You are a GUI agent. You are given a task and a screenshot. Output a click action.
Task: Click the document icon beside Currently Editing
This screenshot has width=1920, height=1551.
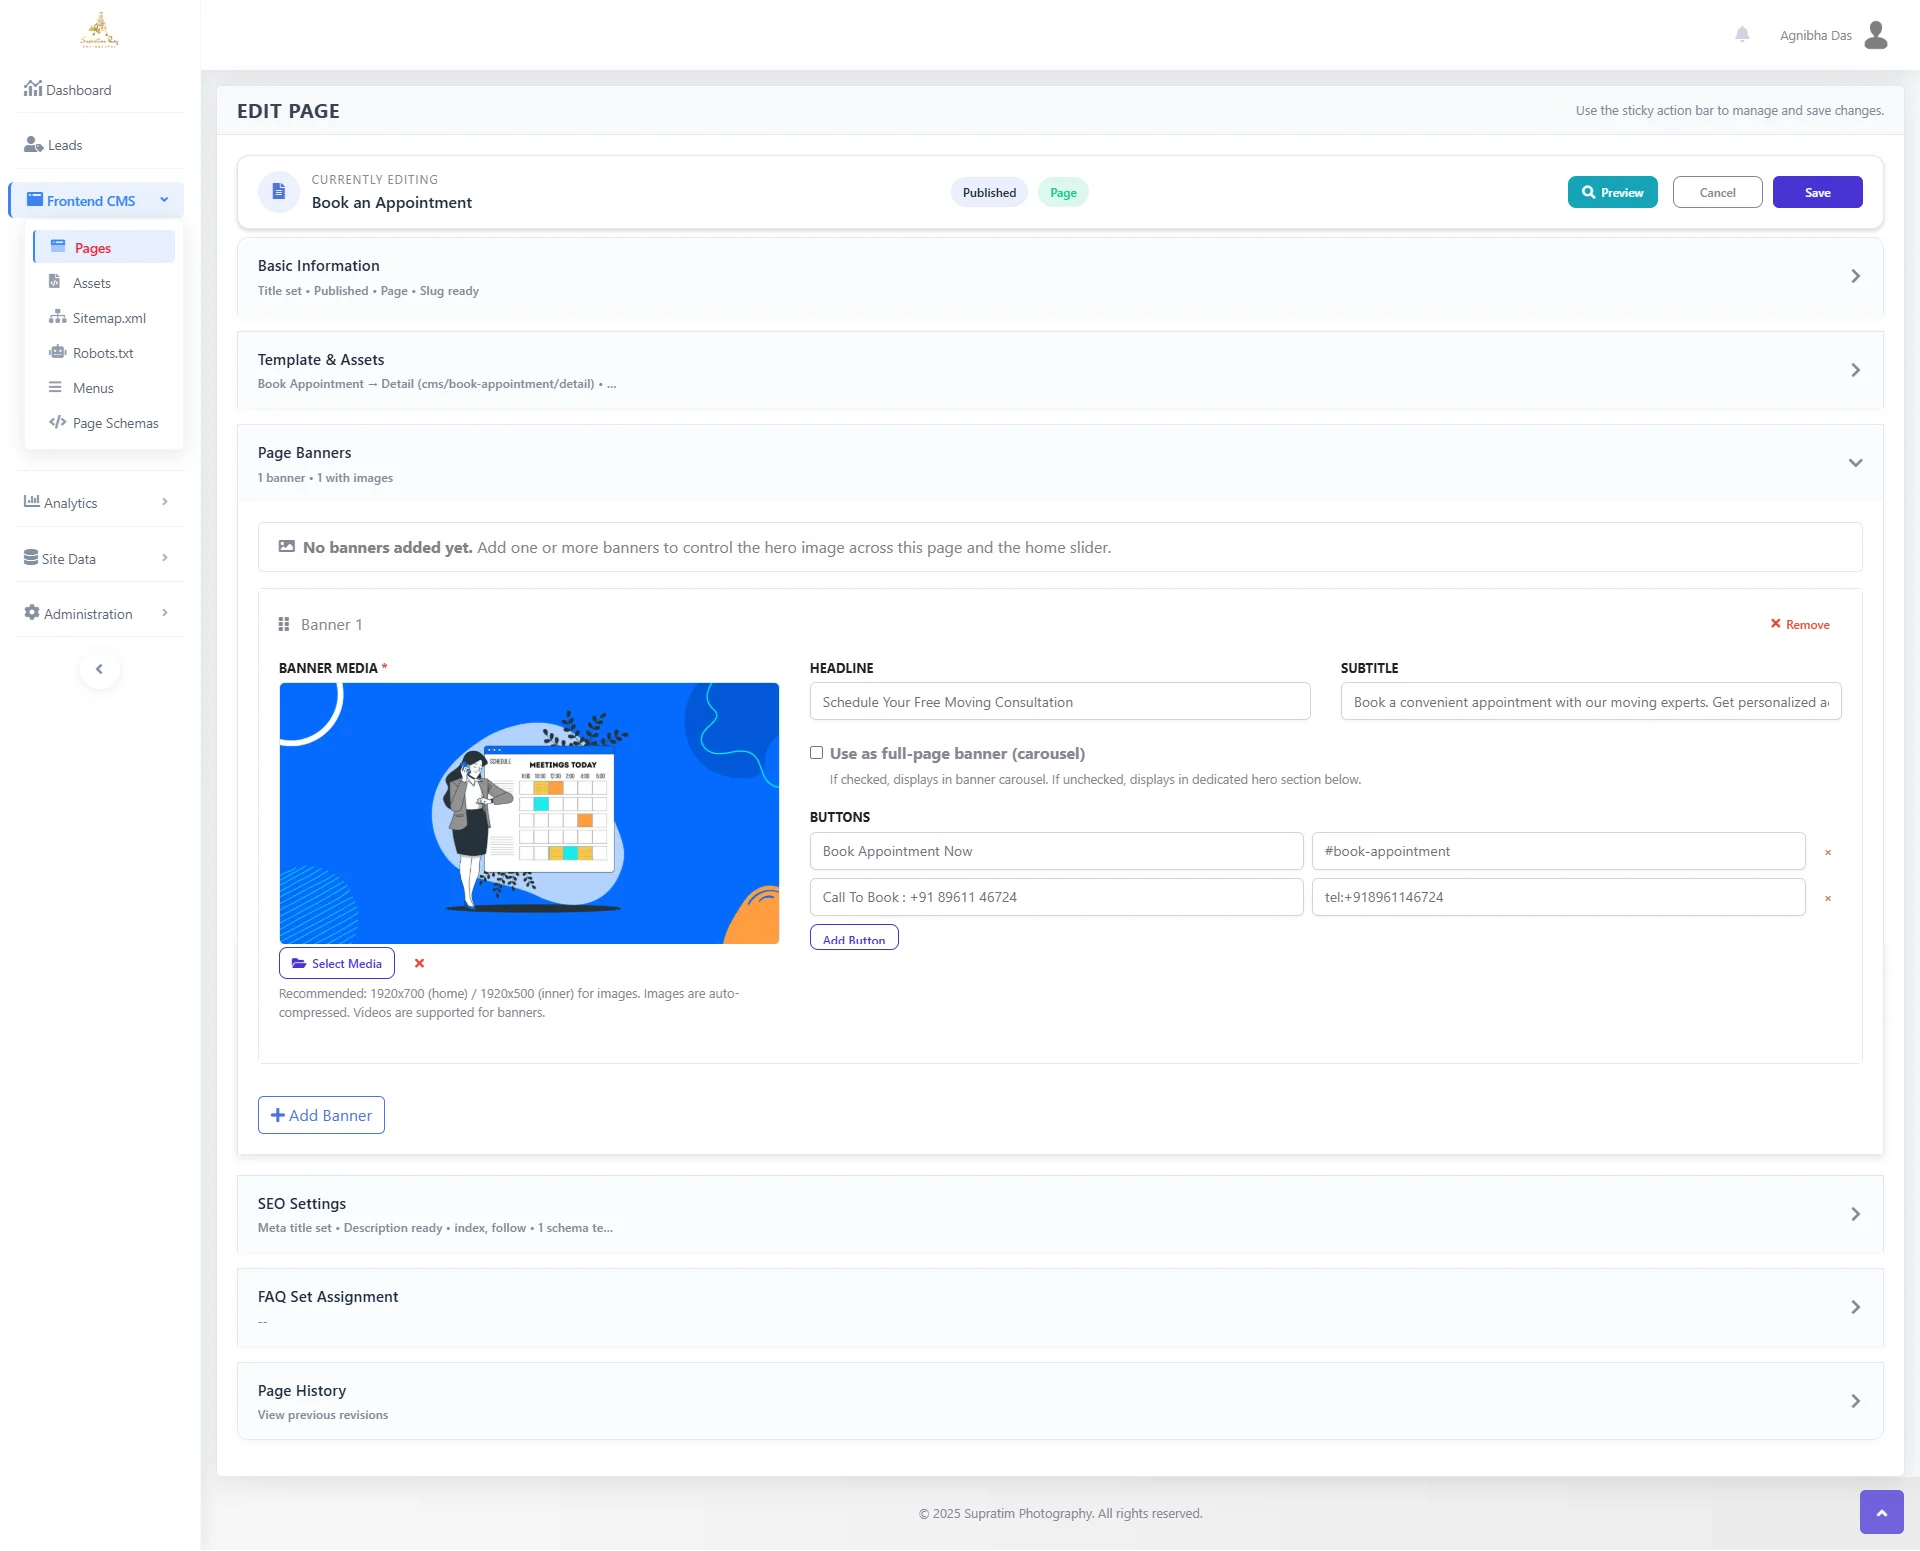(279, 191)
